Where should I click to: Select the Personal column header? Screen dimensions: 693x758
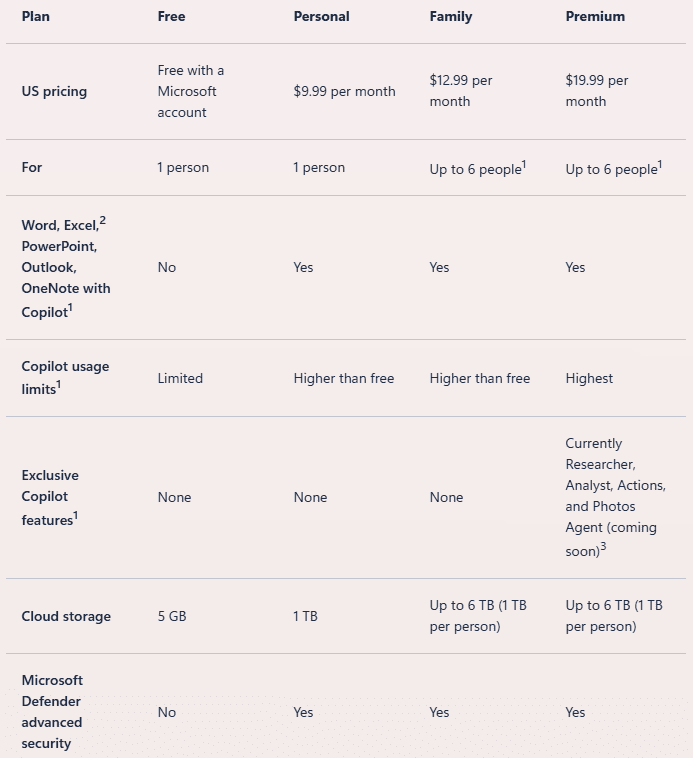(x=321, y=16)
